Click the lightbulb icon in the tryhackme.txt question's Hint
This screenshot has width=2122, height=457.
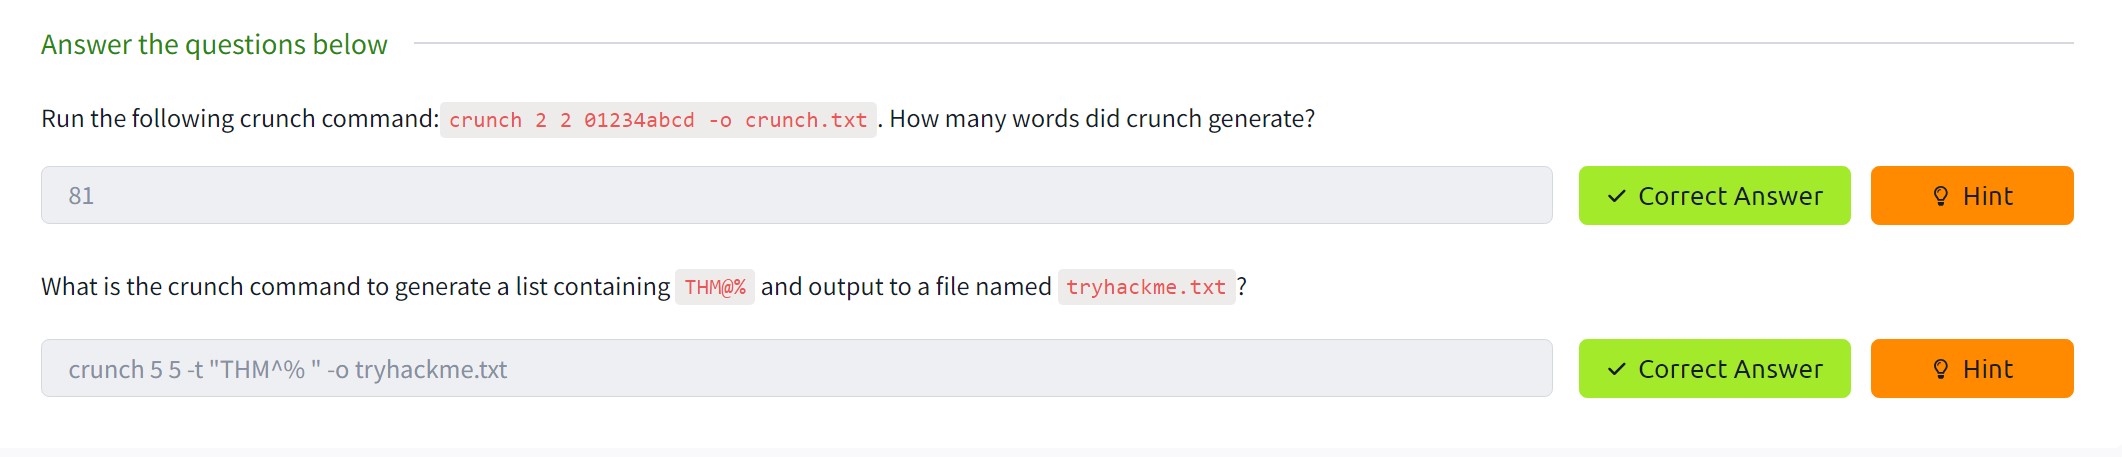click(x=1940, y=369)
